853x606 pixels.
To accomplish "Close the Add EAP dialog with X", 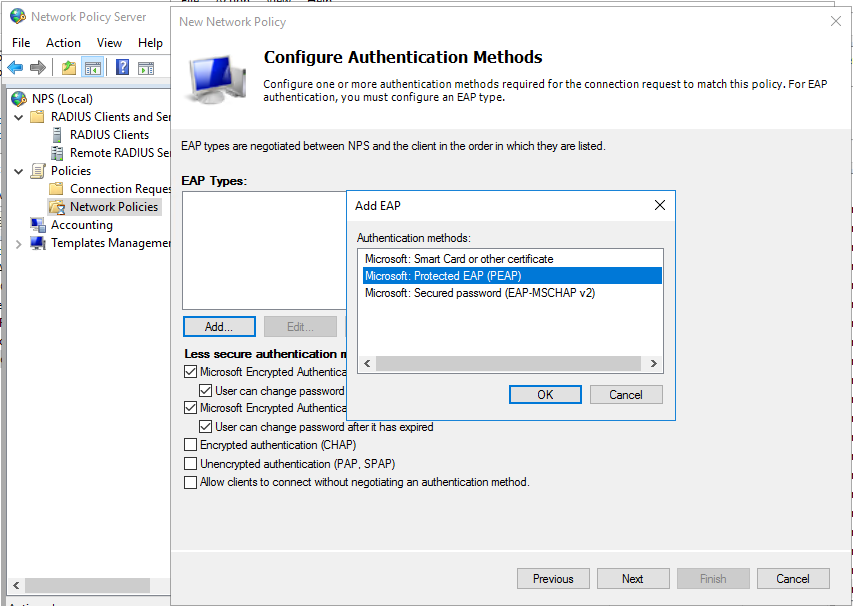I will [x=660, y=205].
